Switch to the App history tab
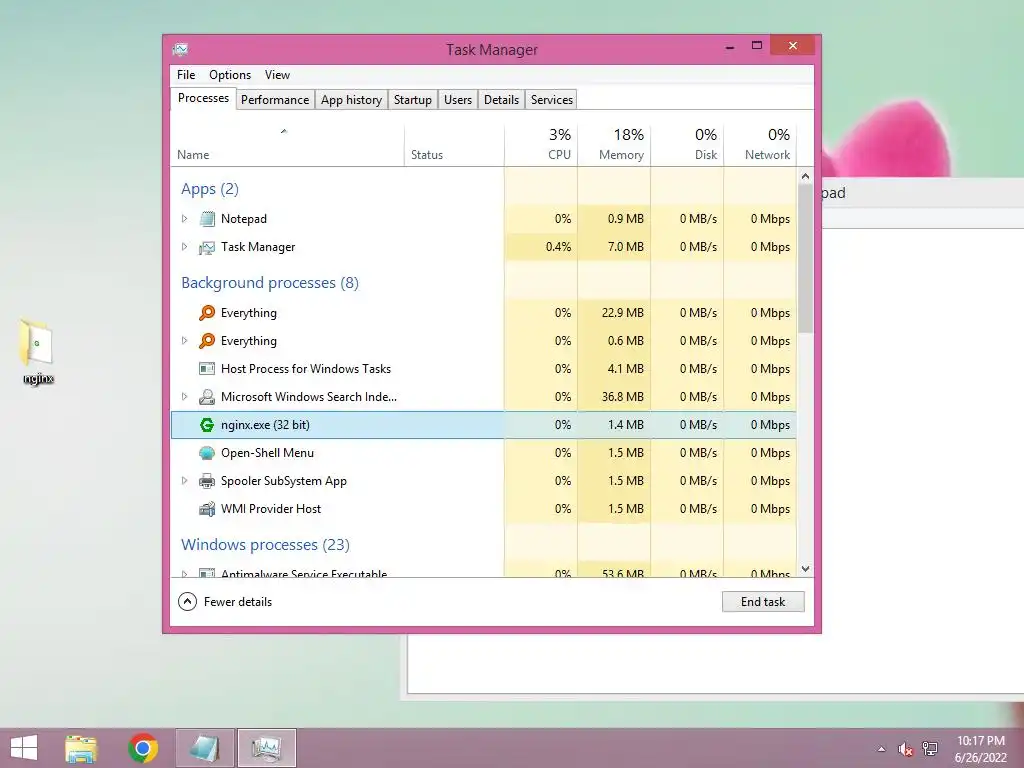Image resolution: width=1024 pixels, height=768 pixels. pos(351,100)
